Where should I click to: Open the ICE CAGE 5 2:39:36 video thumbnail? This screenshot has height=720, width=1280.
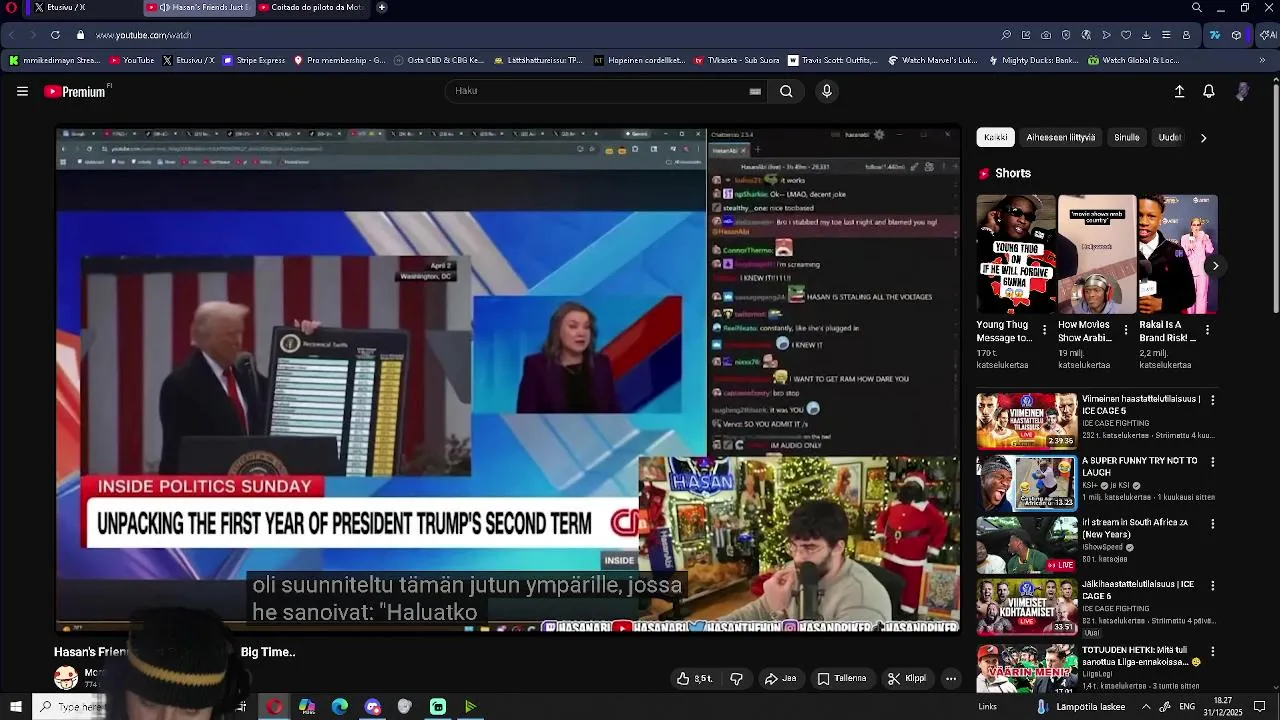[1027, 420]
